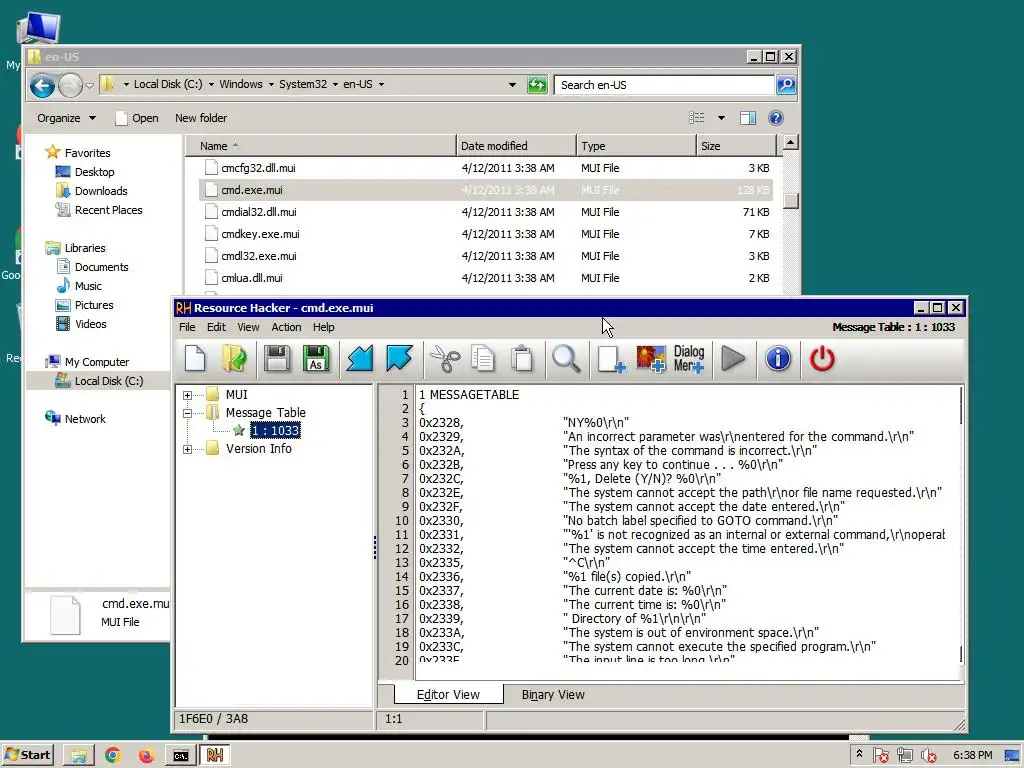The height and width of the screenshot is (768, 1024).
Task: Switch to Command Prompt taskbar button
Action: click(181, 756)
